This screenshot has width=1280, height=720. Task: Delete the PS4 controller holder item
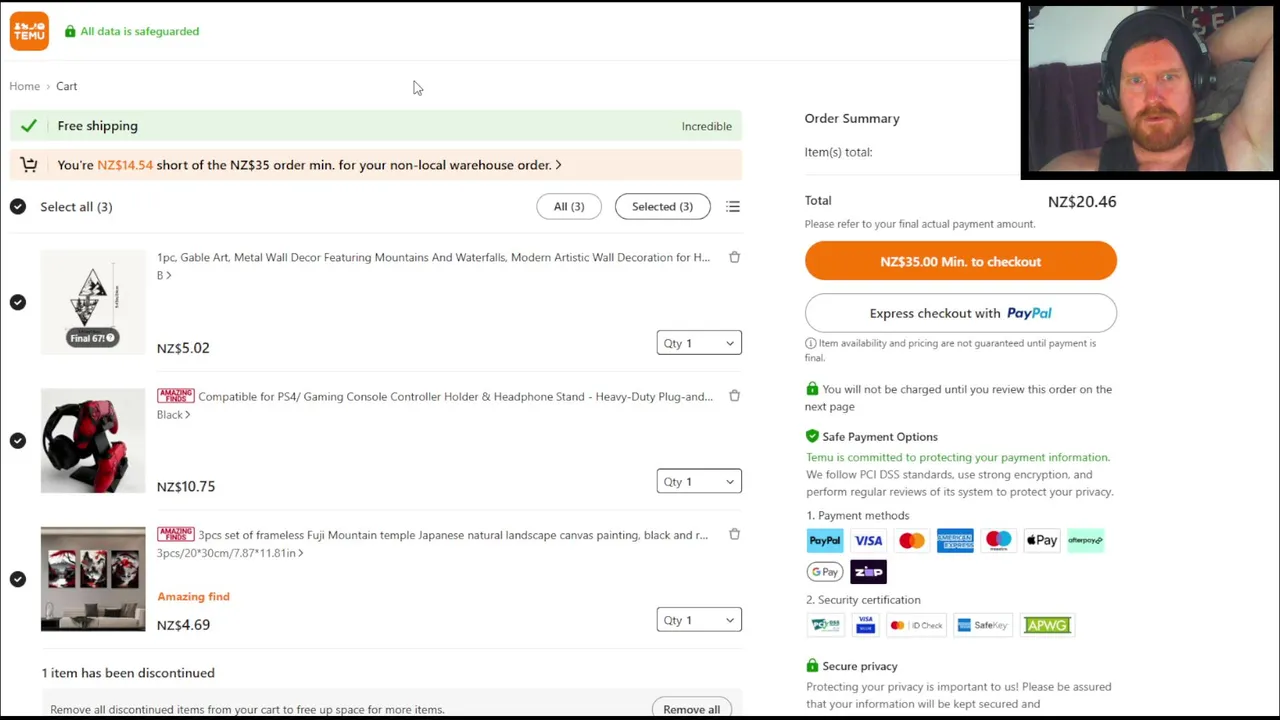pos(734,396)
